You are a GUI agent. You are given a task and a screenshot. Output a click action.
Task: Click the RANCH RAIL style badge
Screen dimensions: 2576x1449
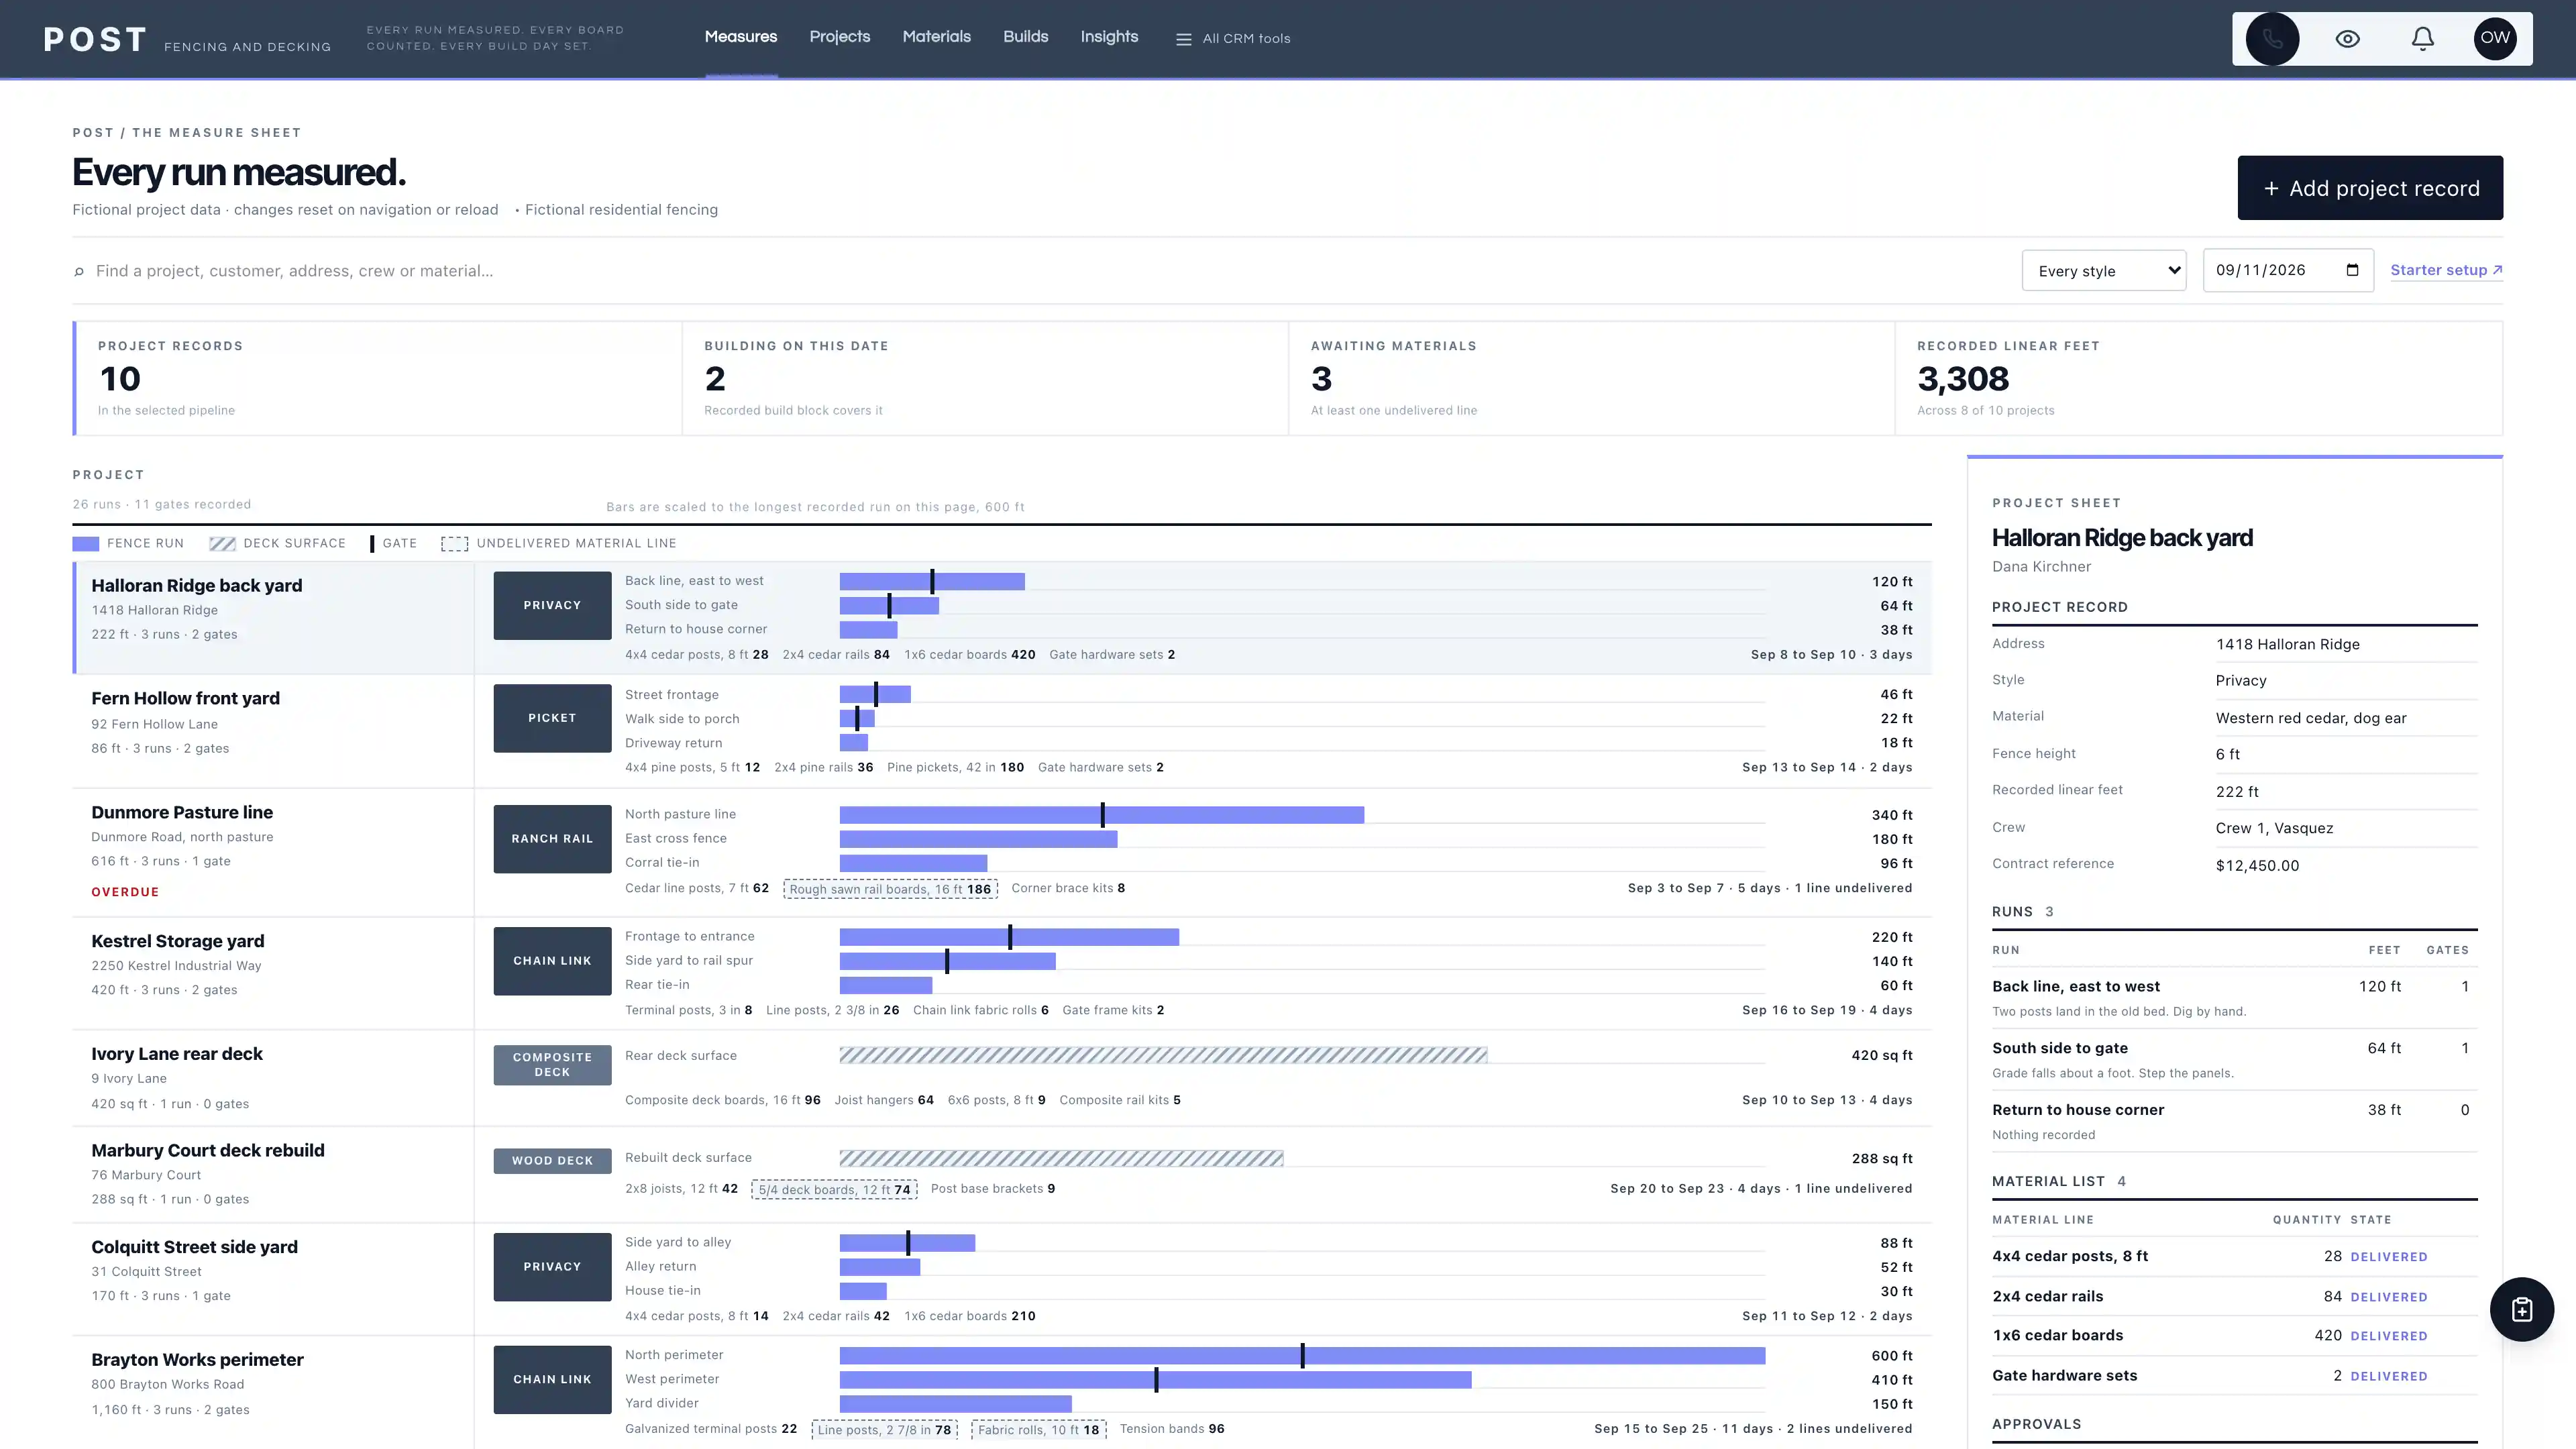coord(552,839)
